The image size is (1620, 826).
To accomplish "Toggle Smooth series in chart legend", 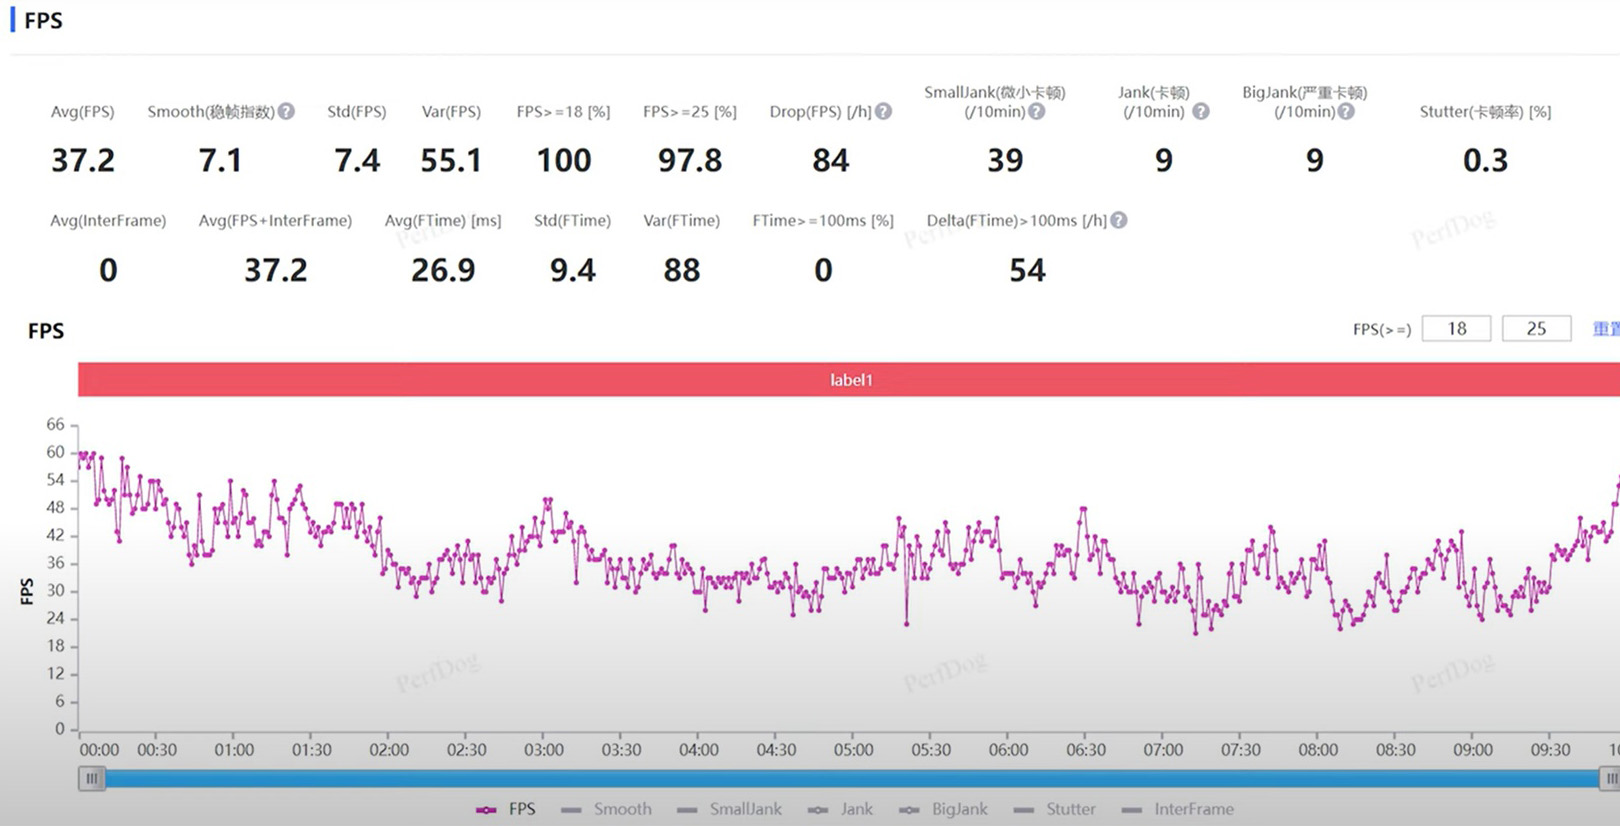I will [606, 809].
